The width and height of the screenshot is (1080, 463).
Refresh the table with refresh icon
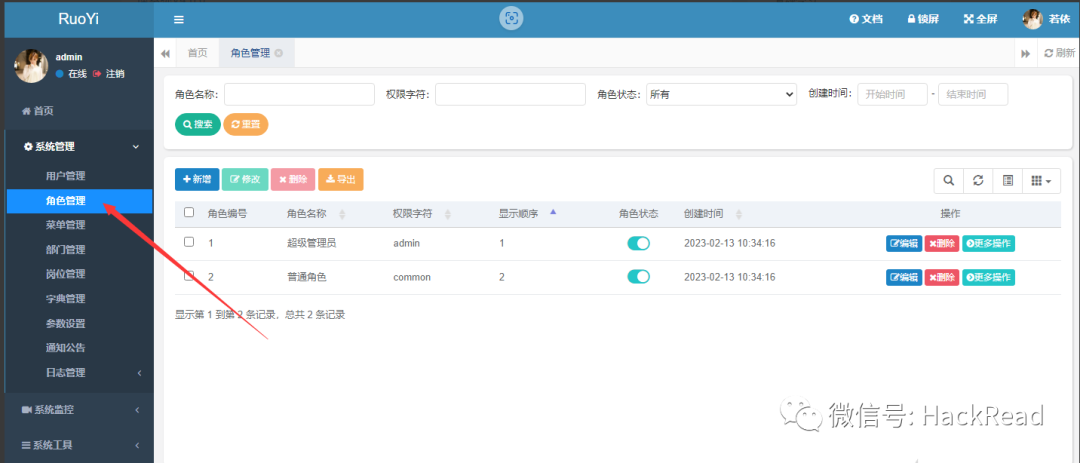coord(977,181)
